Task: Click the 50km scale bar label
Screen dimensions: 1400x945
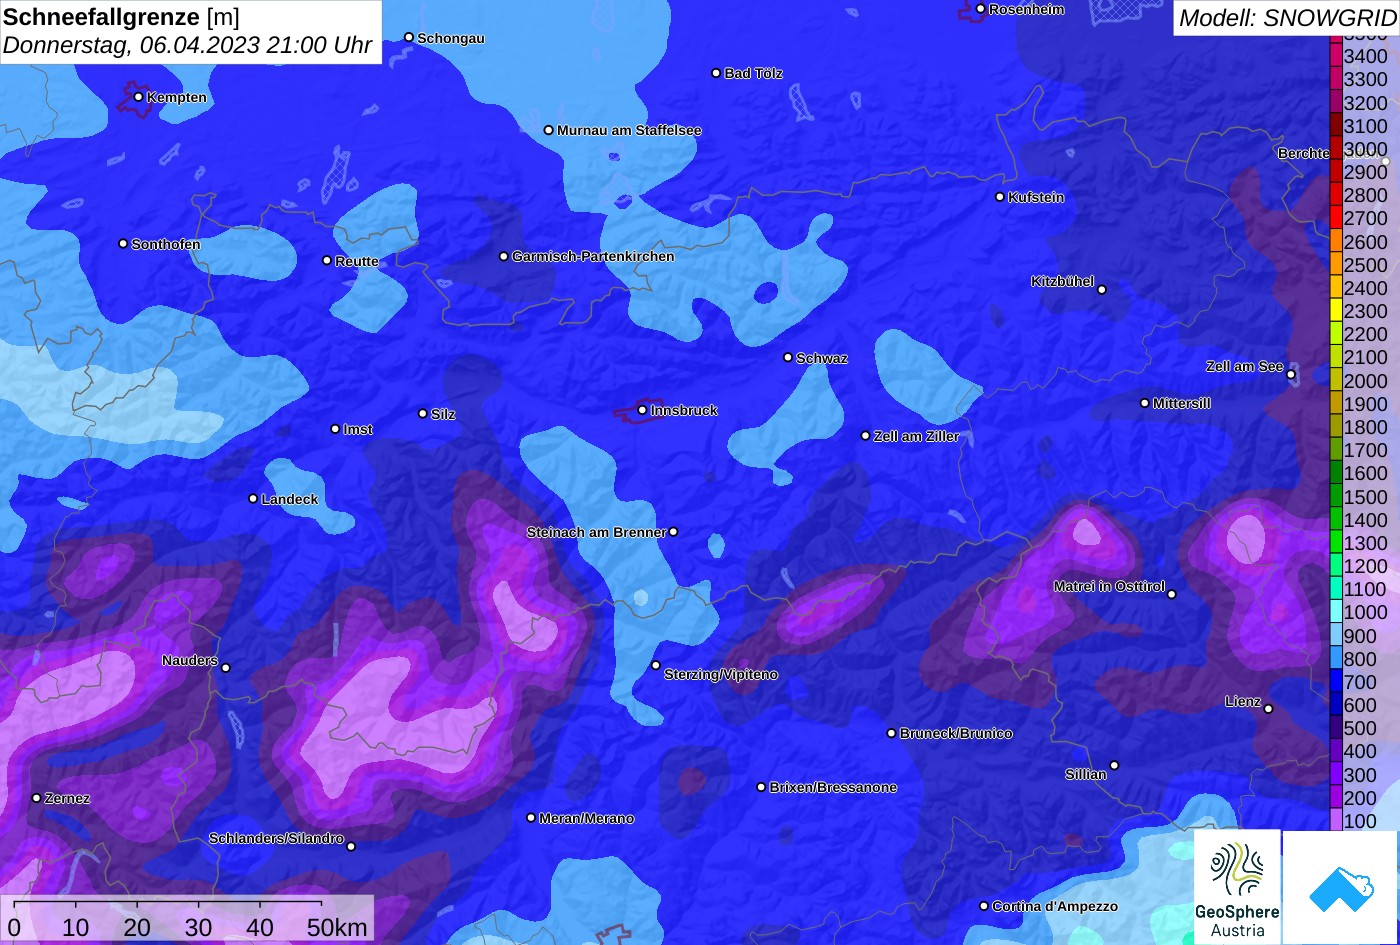Action: tap(337, 927)
